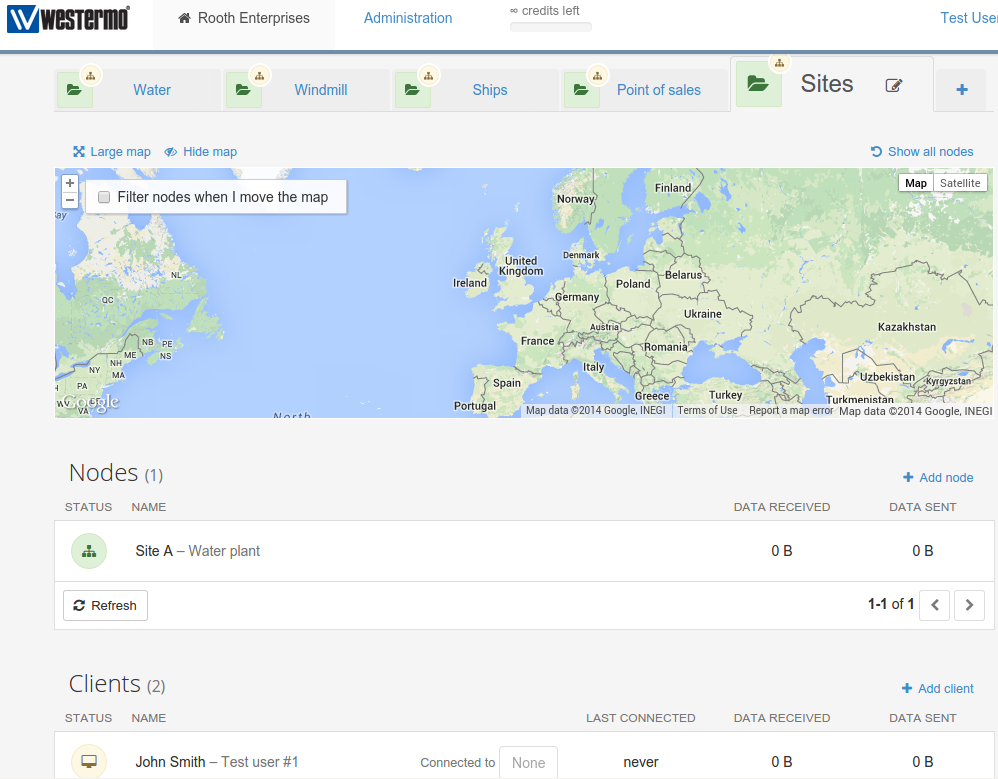Hide the map
Viewport: 998px width, 779px height.
tap(201, 152)
